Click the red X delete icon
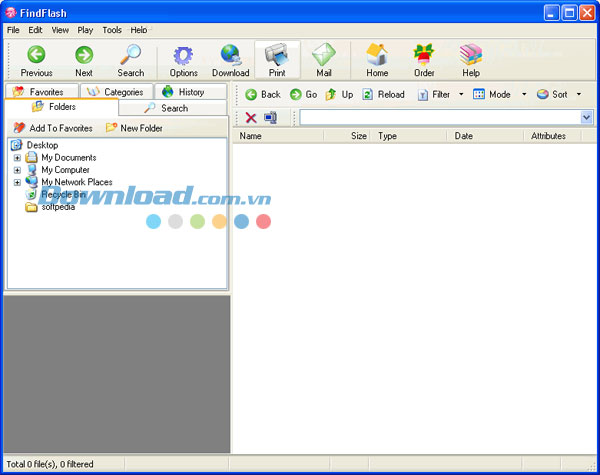Image resolution: width=600 pixels, height=475 pixels. (251, 118)
